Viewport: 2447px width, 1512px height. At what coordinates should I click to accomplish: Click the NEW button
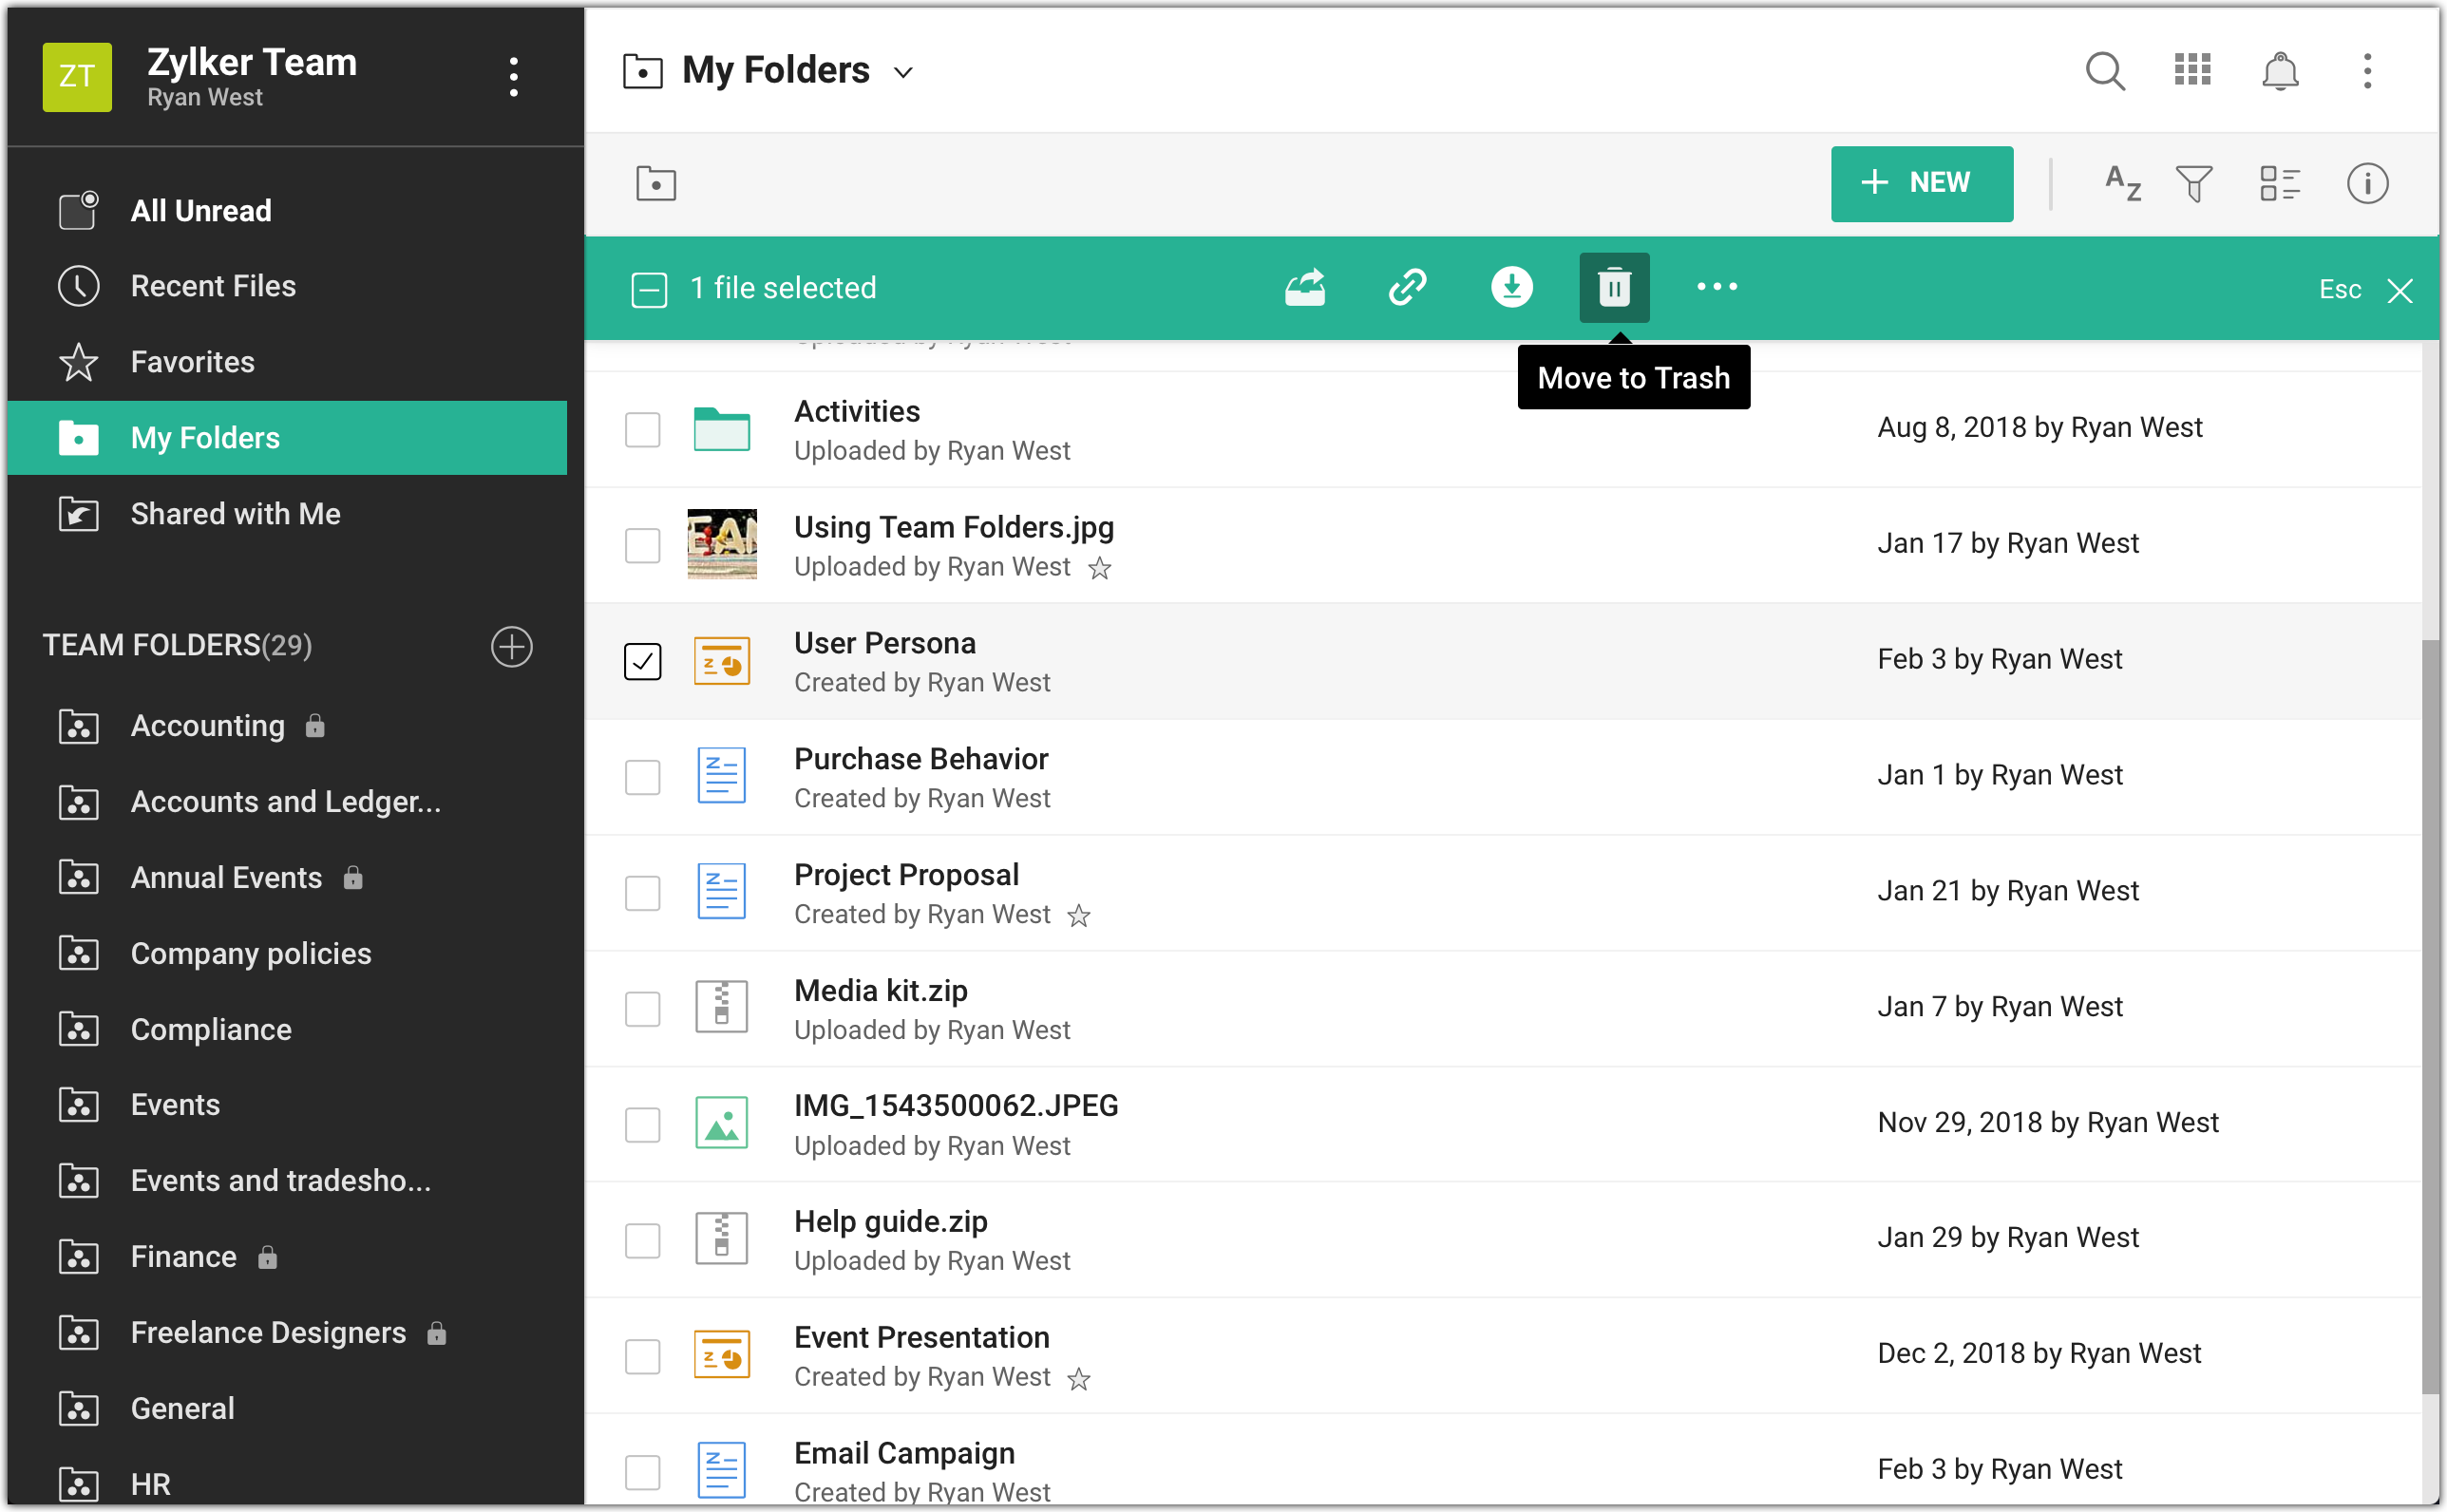tap(1921, 184)
